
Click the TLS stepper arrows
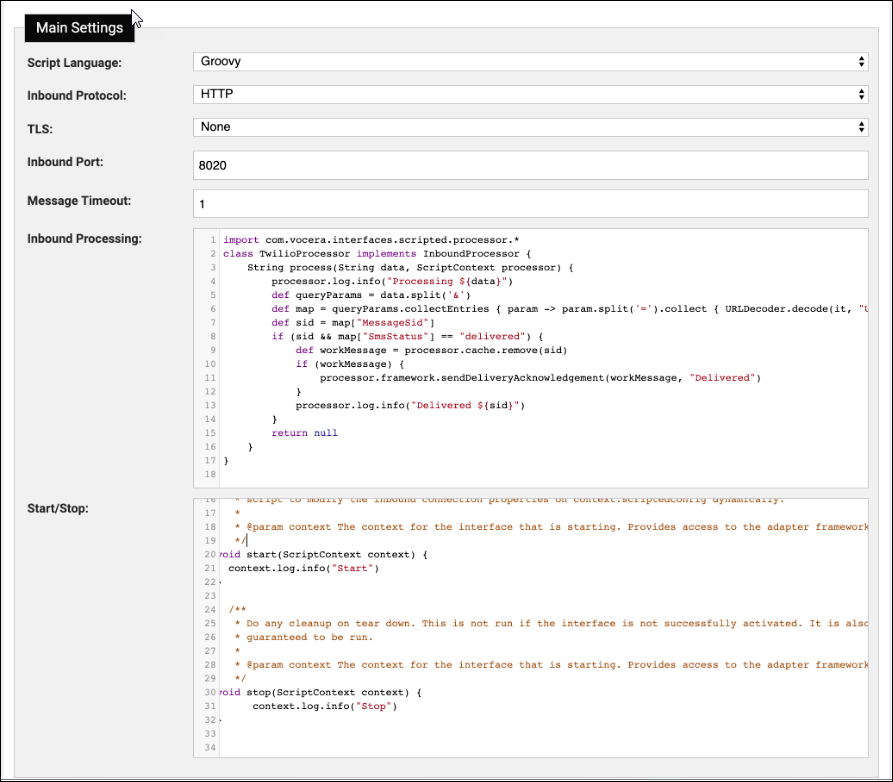pyautogui.click(x=860, y=127)
